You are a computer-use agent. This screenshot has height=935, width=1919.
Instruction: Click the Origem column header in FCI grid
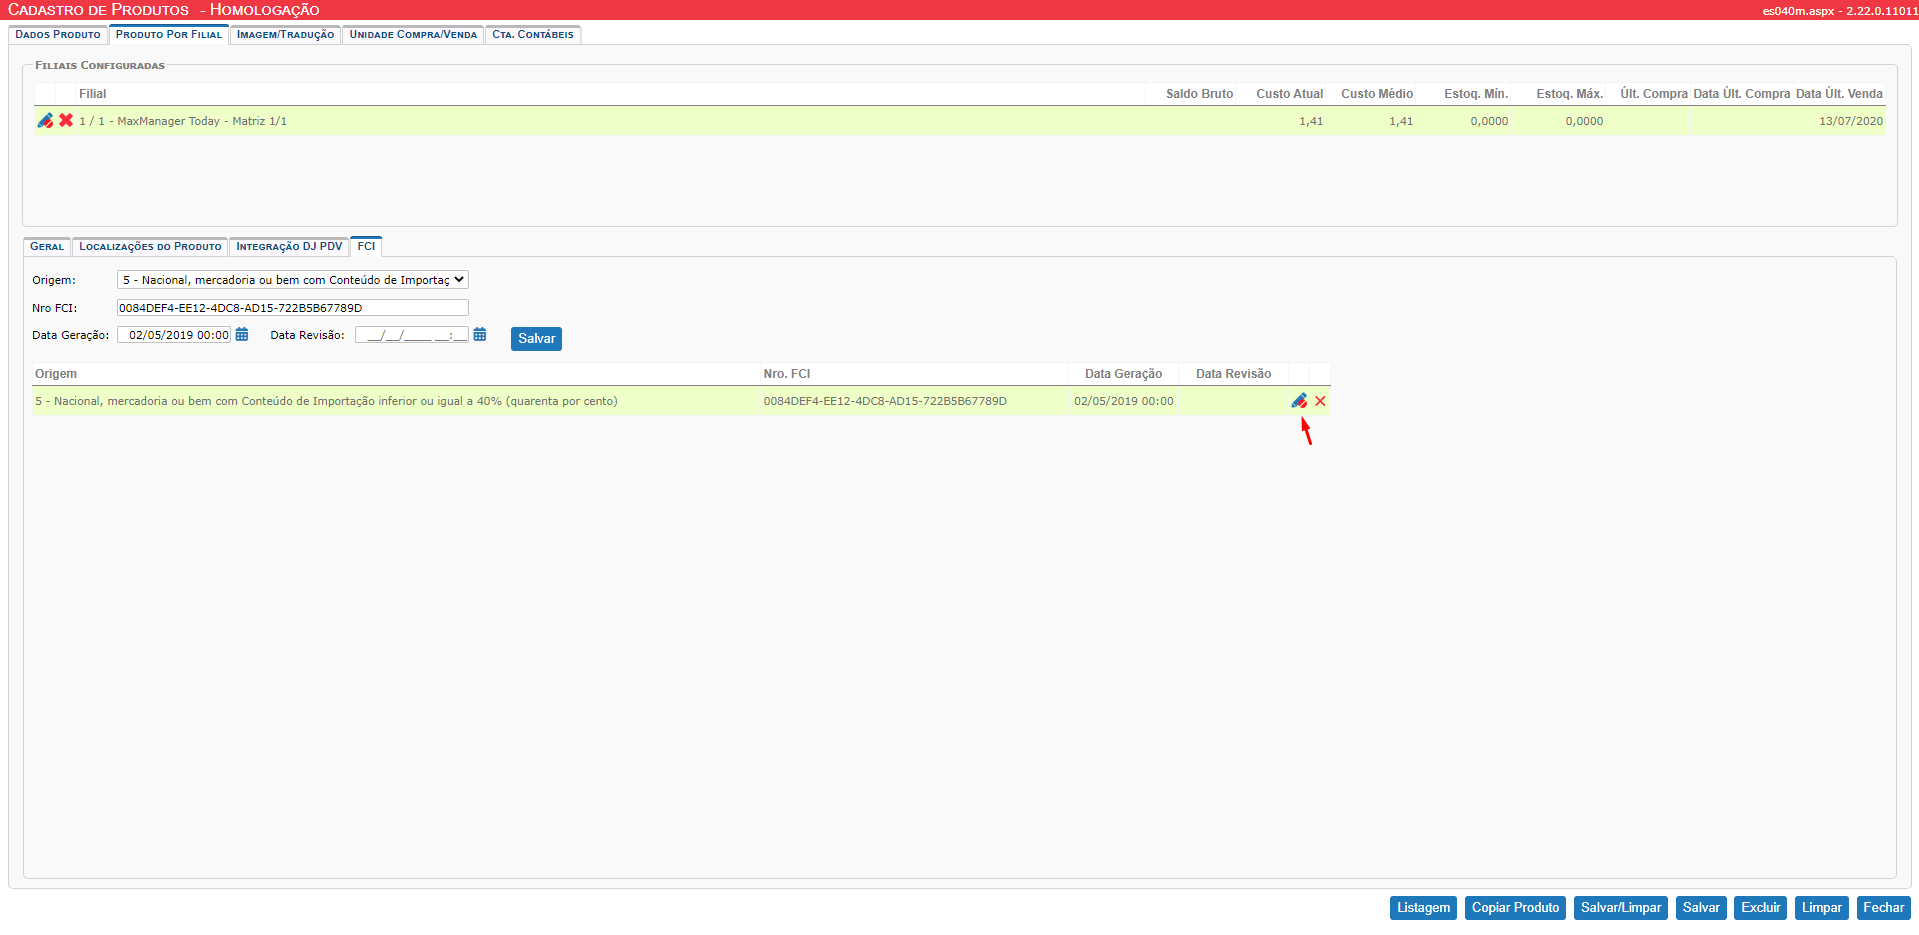coord(56,374)
